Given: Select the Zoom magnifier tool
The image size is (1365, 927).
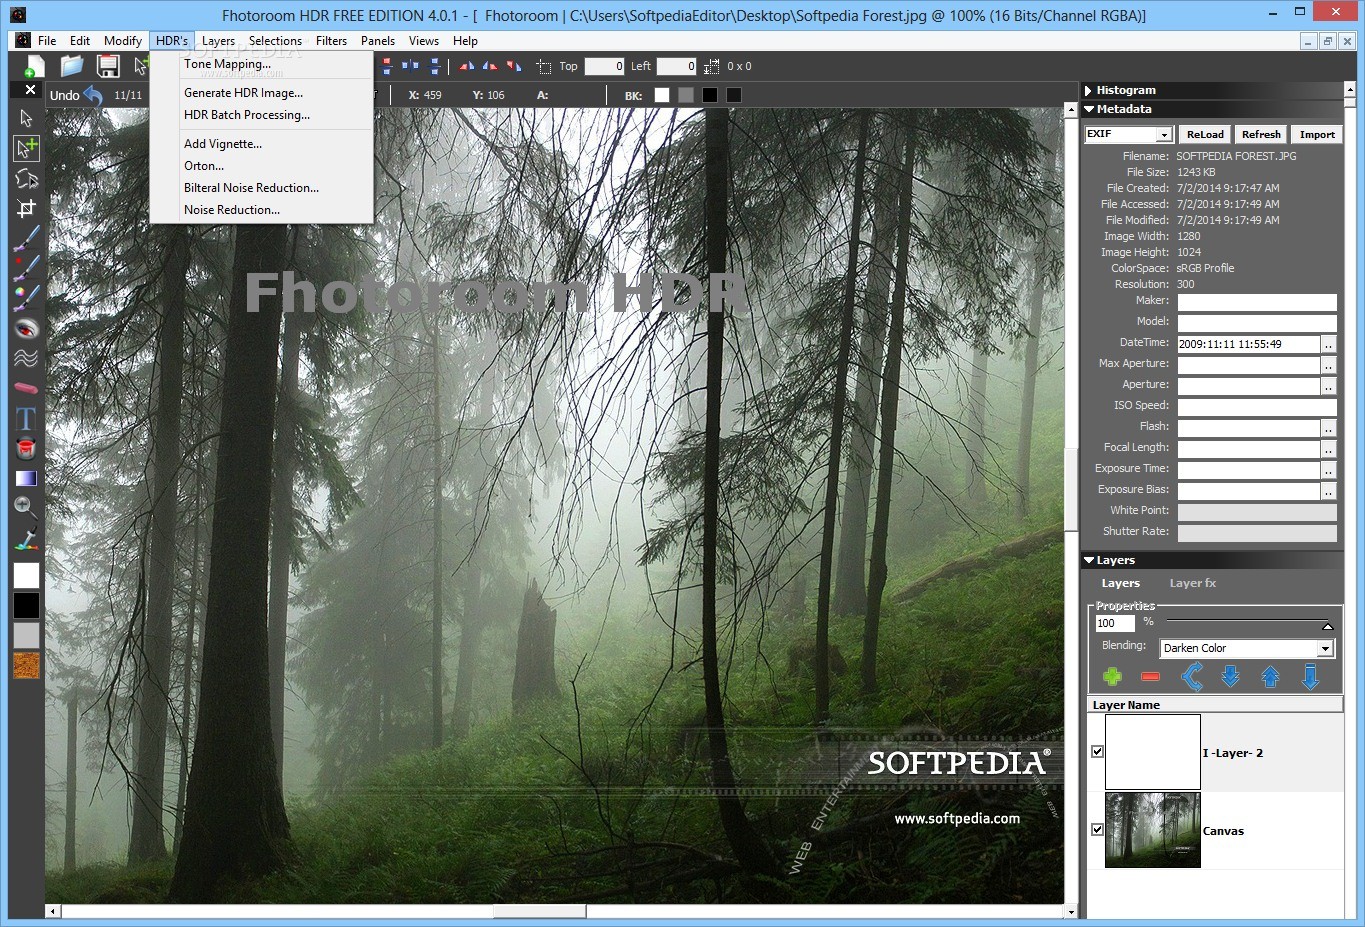Looking at the screenshot, I should click(x=26, y=508).
